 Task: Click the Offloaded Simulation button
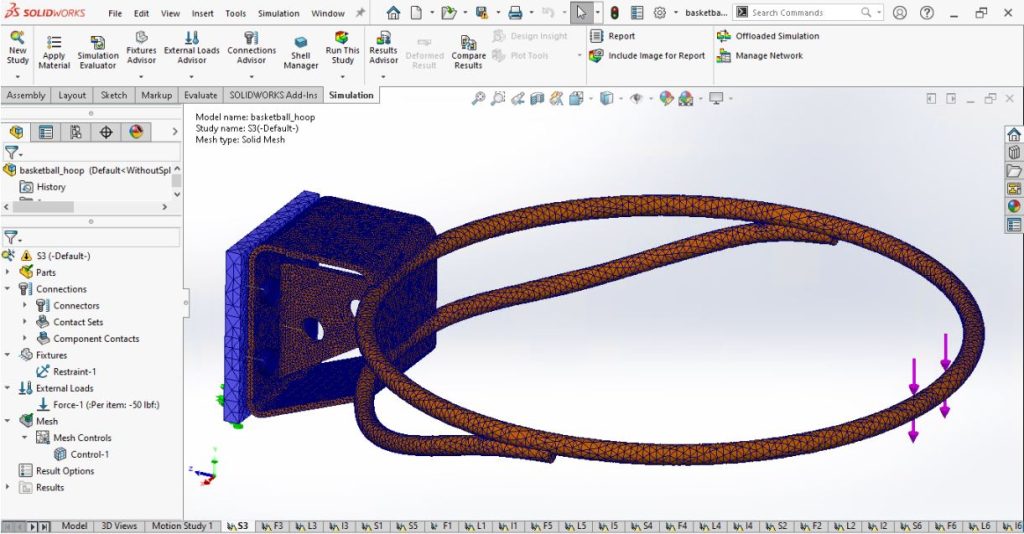point(768,36)
